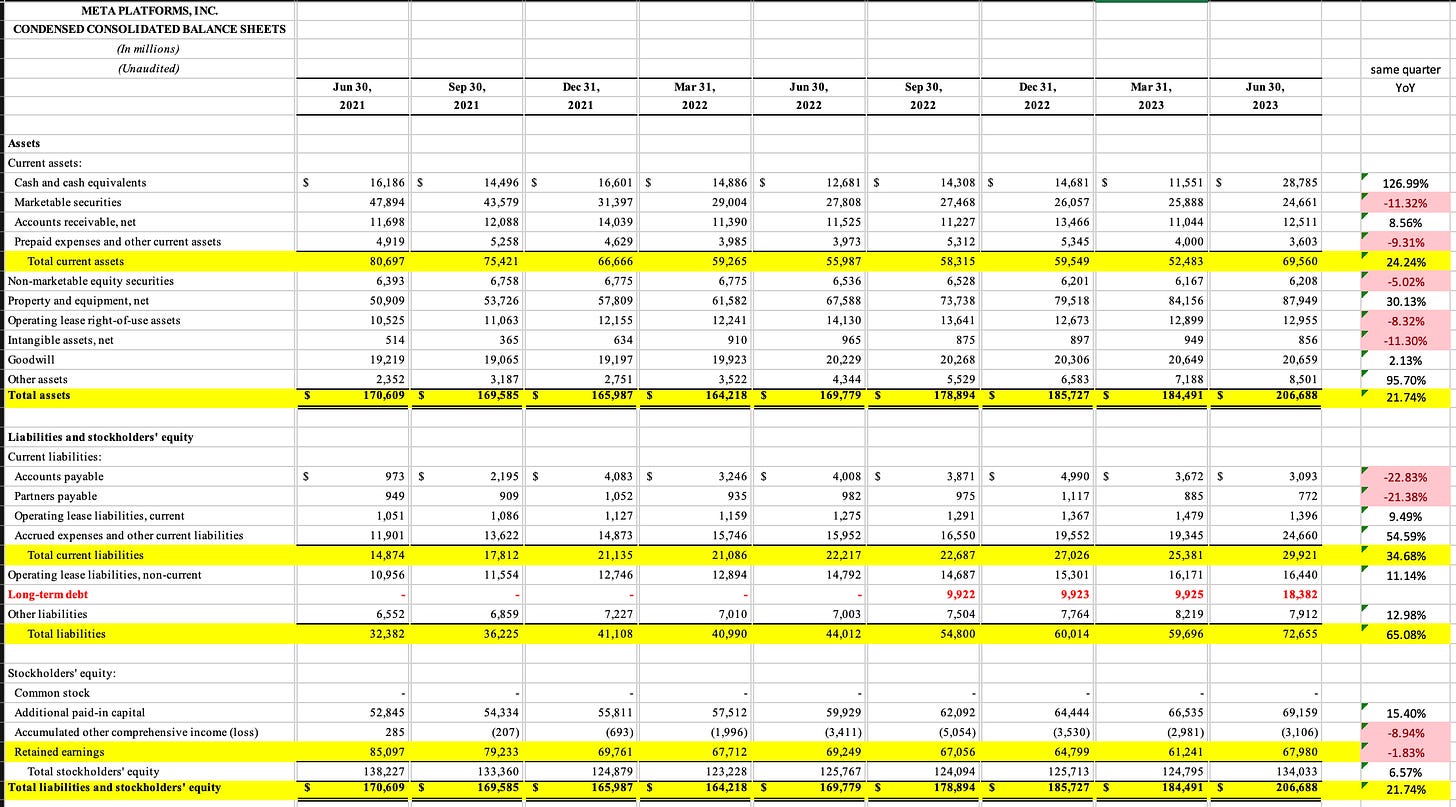Image resolution: width=1456 pixels, height=807 pixels.
Task: Select the Total current liabilities label
Action: pos(86,555)
